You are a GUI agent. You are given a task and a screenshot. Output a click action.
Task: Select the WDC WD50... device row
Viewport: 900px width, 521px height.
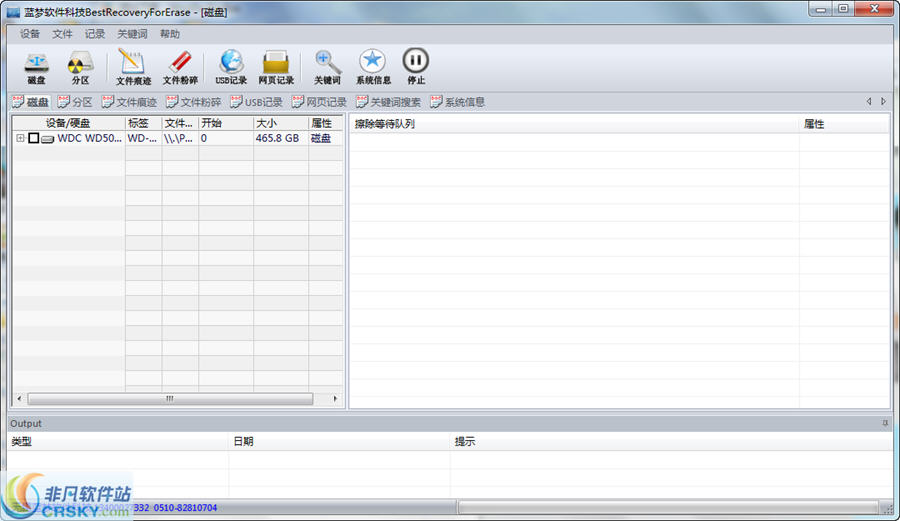(178, 138)
